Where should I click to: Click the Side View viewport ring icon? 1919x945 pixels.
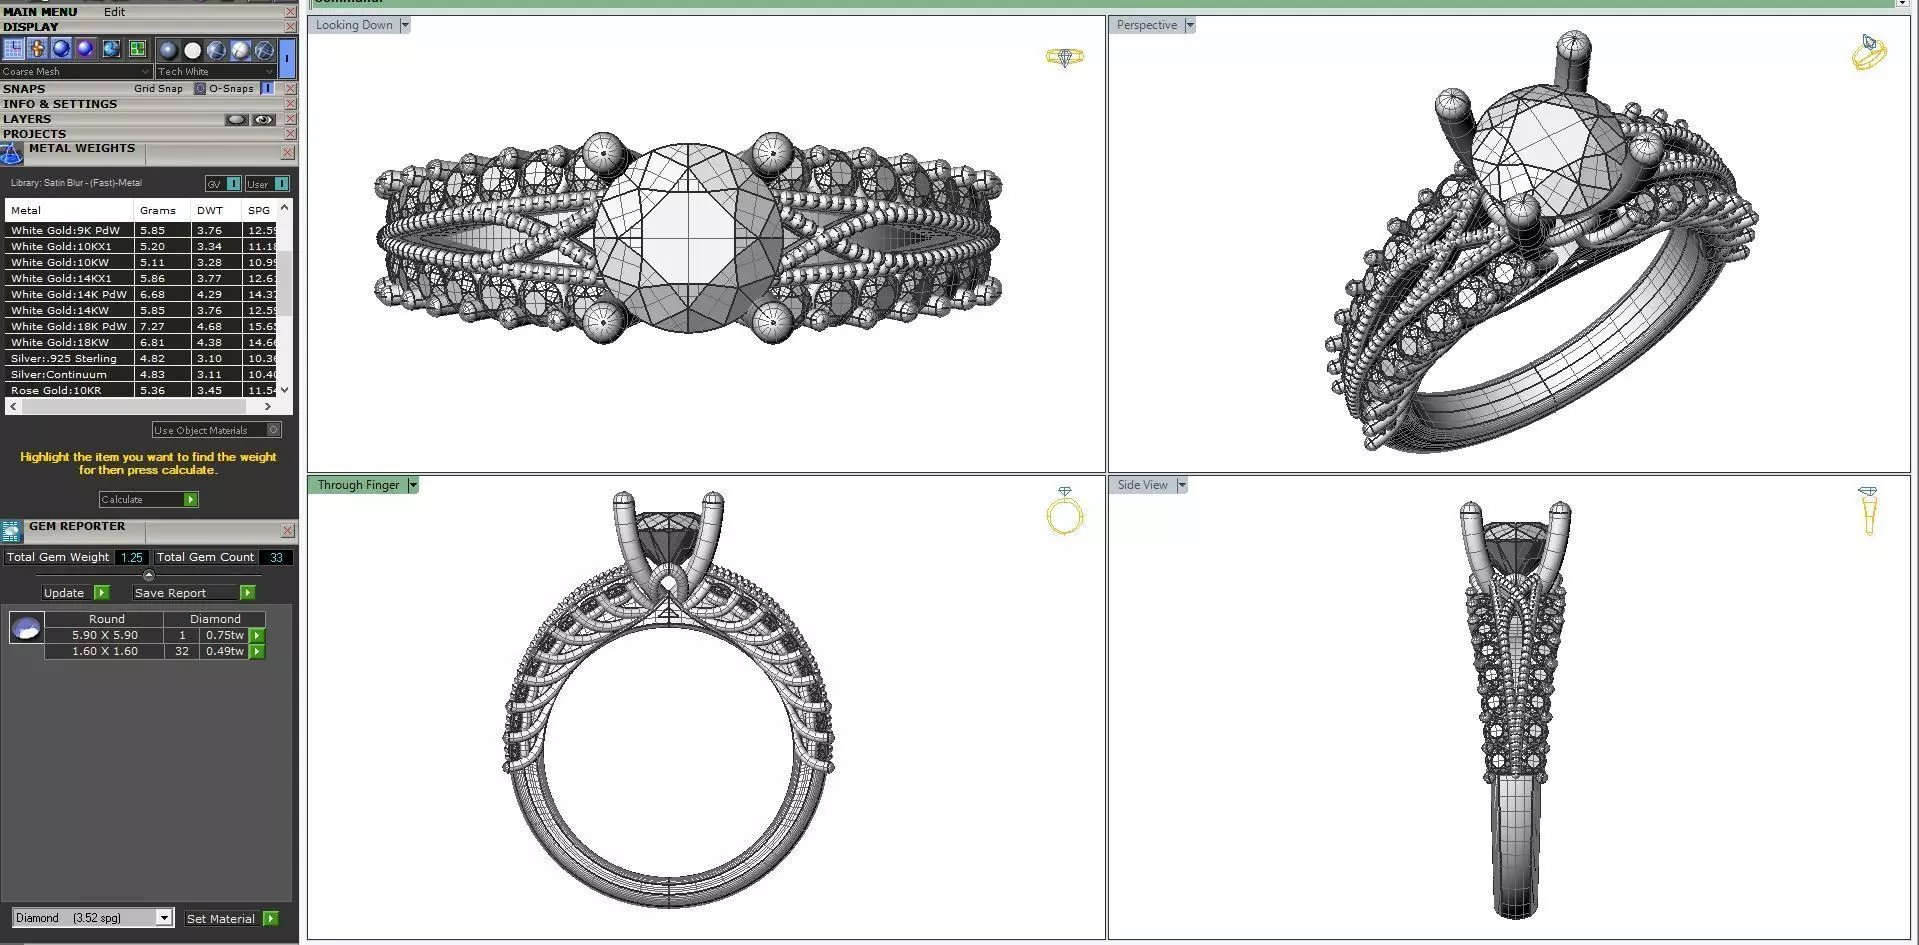[1868, 511]
